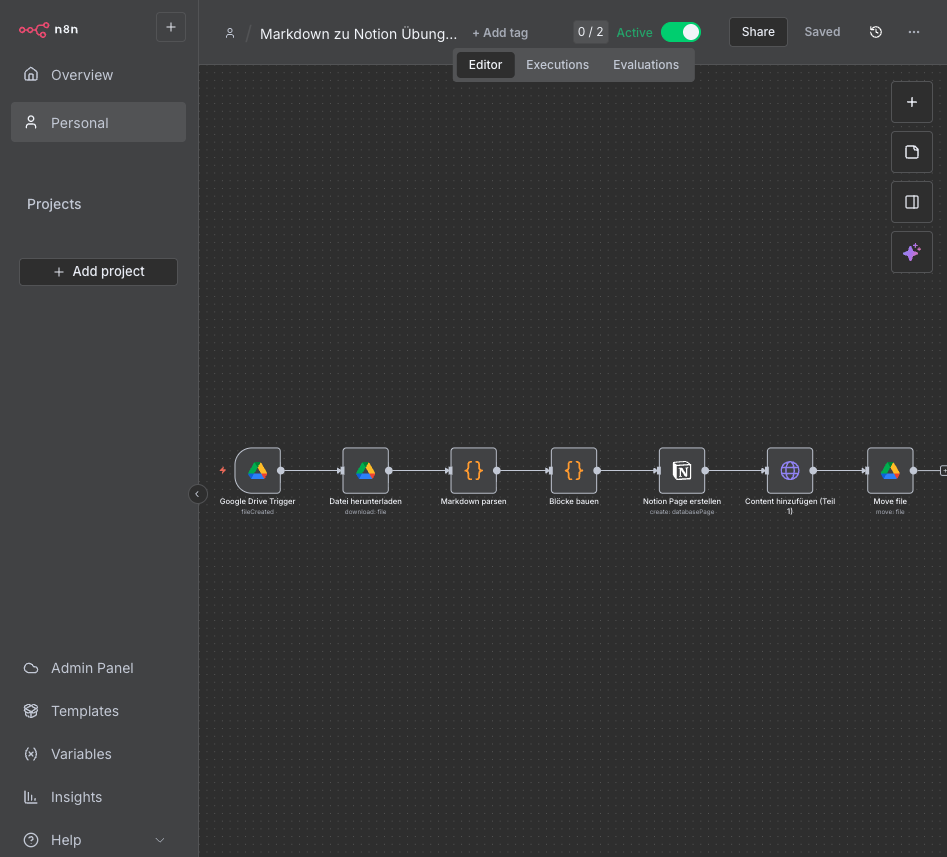947x857 pixels.
Task: Click the plus button next to n8n logo
Action: (x=171, y=27)
